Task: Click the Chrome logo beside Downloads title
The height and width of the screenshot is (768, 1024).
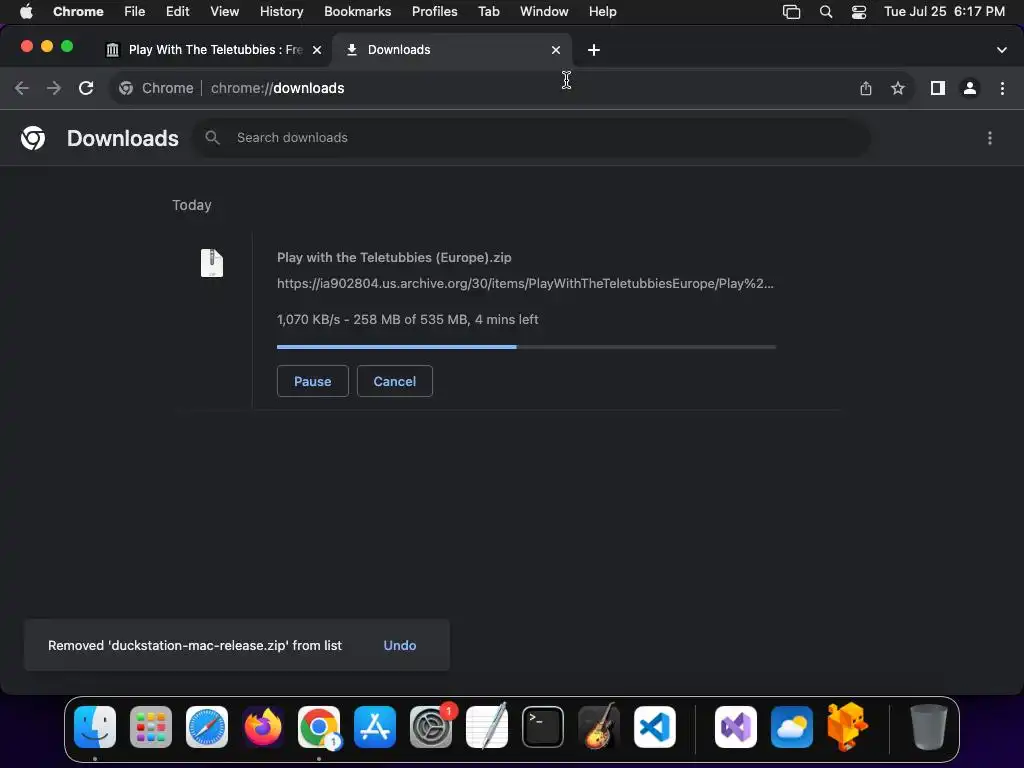Action: [x=33, y=138]
